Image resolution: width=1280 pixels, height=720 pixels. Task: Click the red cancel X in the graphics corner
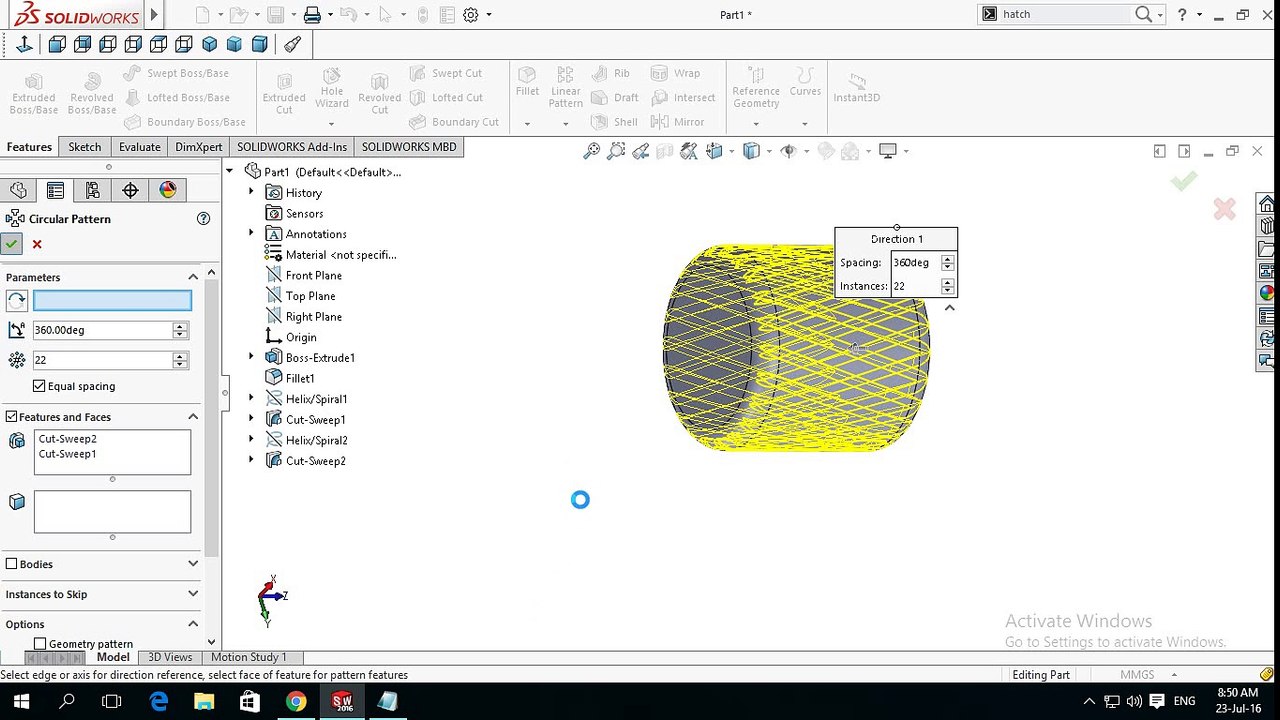[x=1224, y=209]
